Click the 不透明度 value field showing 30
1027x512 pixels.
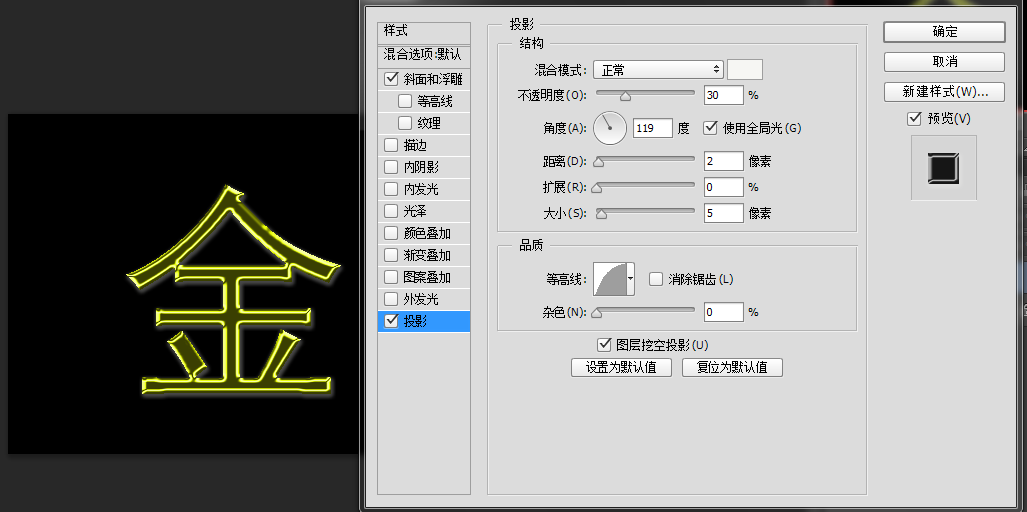tap(724, 95)
